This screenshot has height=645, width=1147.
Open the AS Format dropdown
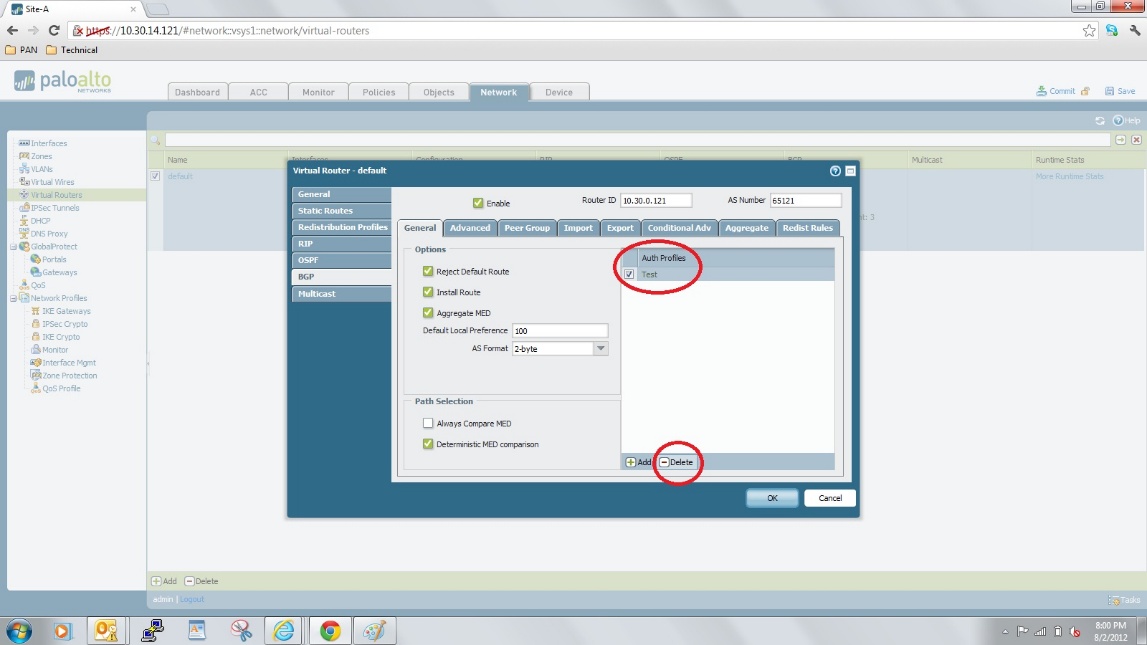(x=600, y=348)
